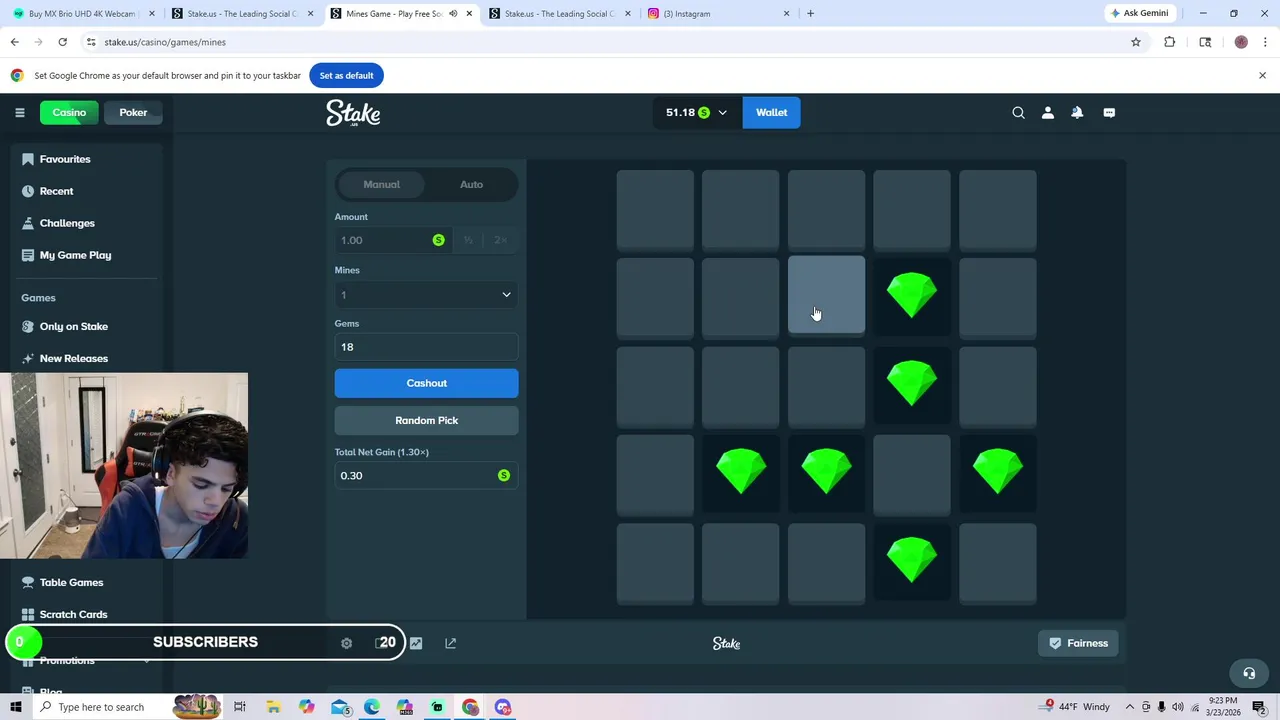The image size is (1280, 720).
Task: Open the notifications bell
Action: (x=1077, y=113)
